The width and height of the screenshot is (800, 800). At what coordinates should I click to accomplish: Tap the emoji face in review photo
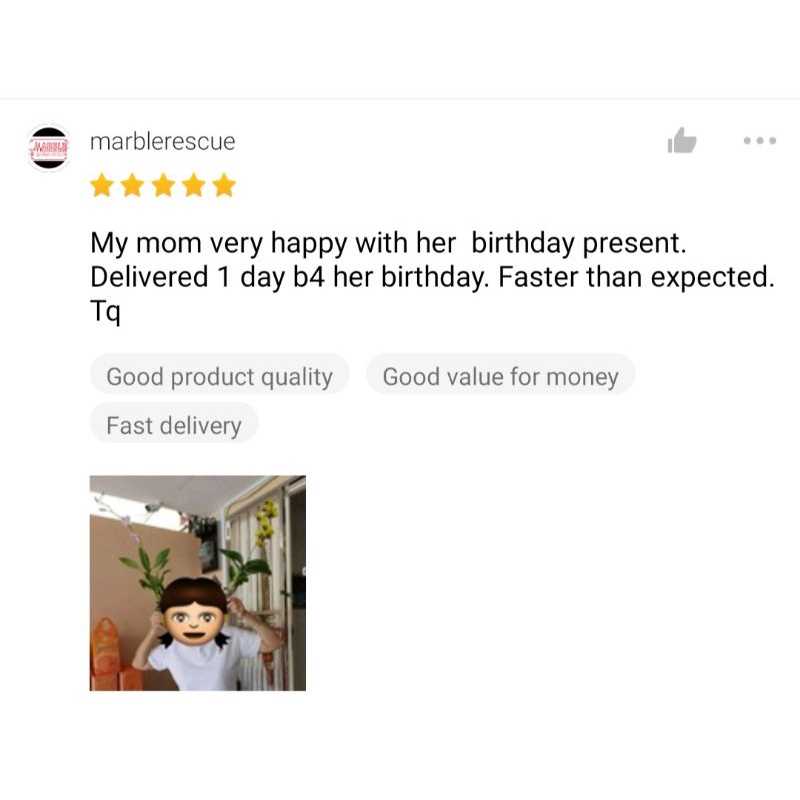pyautogui.click(x=194, y=612)
